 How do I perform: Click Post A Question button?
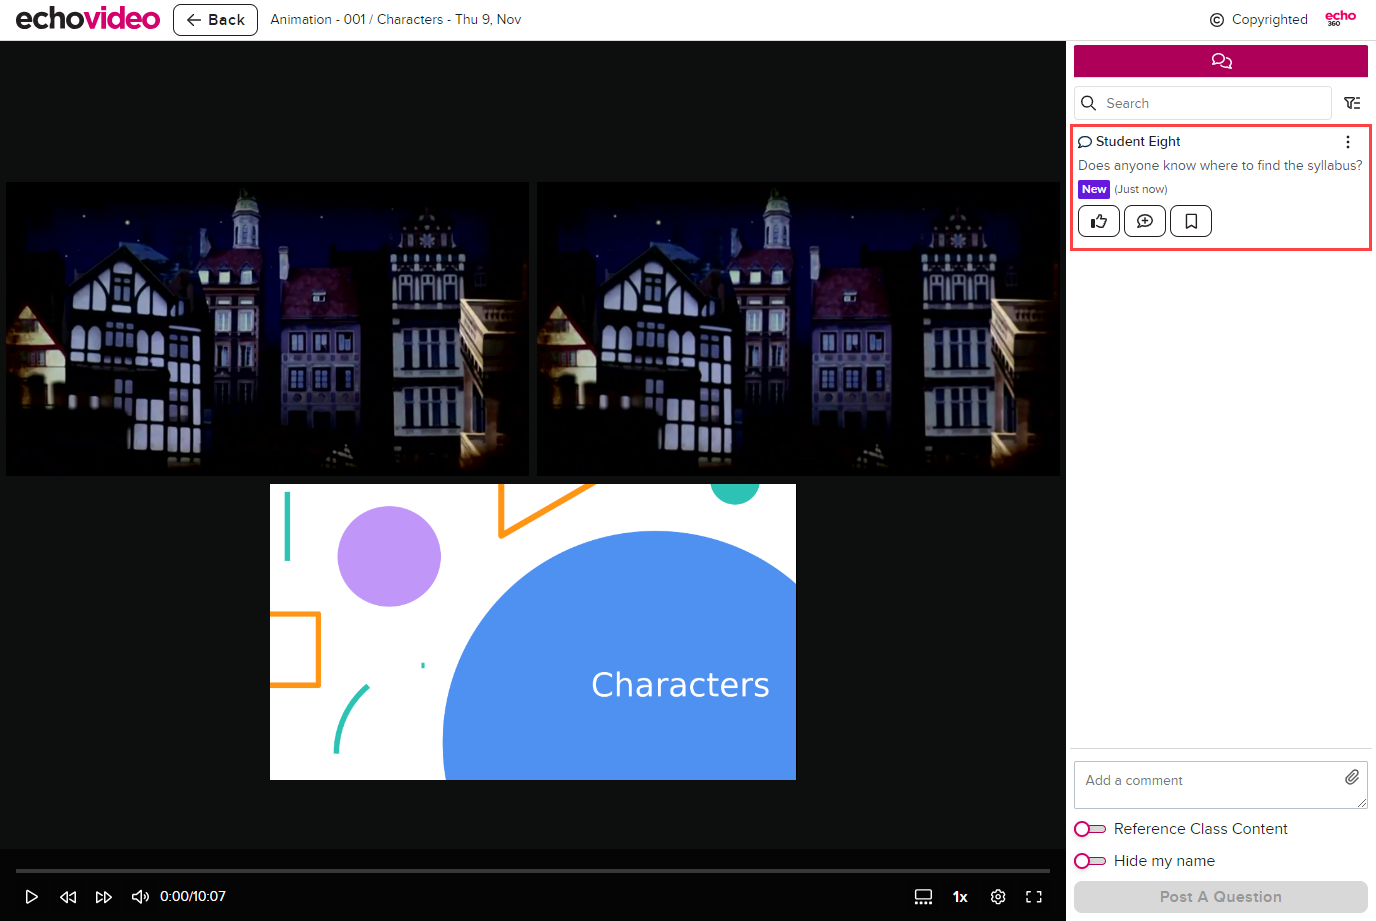tap(1221, 897)
